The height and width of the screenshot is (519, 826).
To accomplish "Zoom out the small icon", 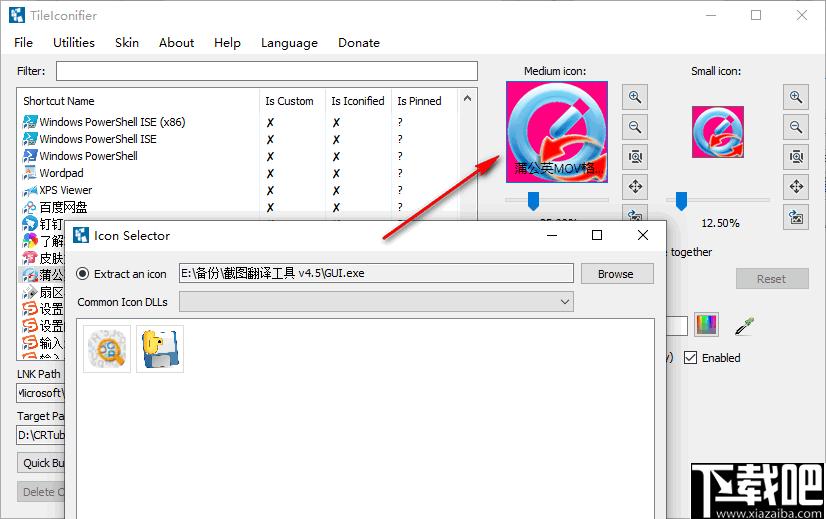I will click(795, 127).
